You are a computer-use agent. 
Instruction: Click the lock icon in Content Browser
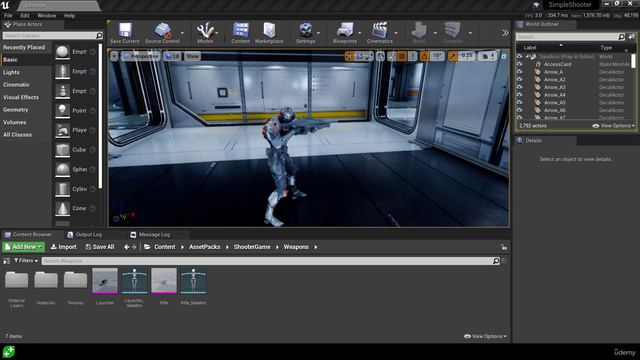504,247
